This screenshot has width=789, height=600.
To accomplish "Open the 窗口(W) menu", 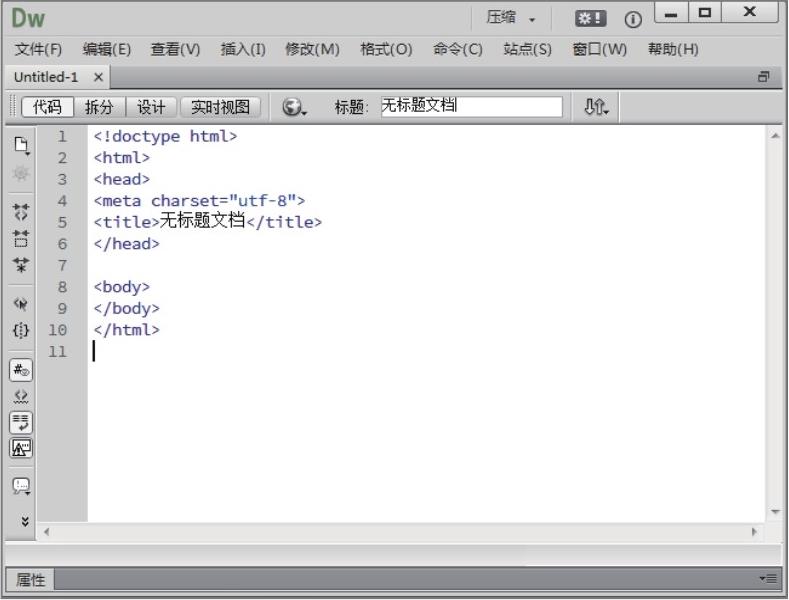I will pos(600,49).
